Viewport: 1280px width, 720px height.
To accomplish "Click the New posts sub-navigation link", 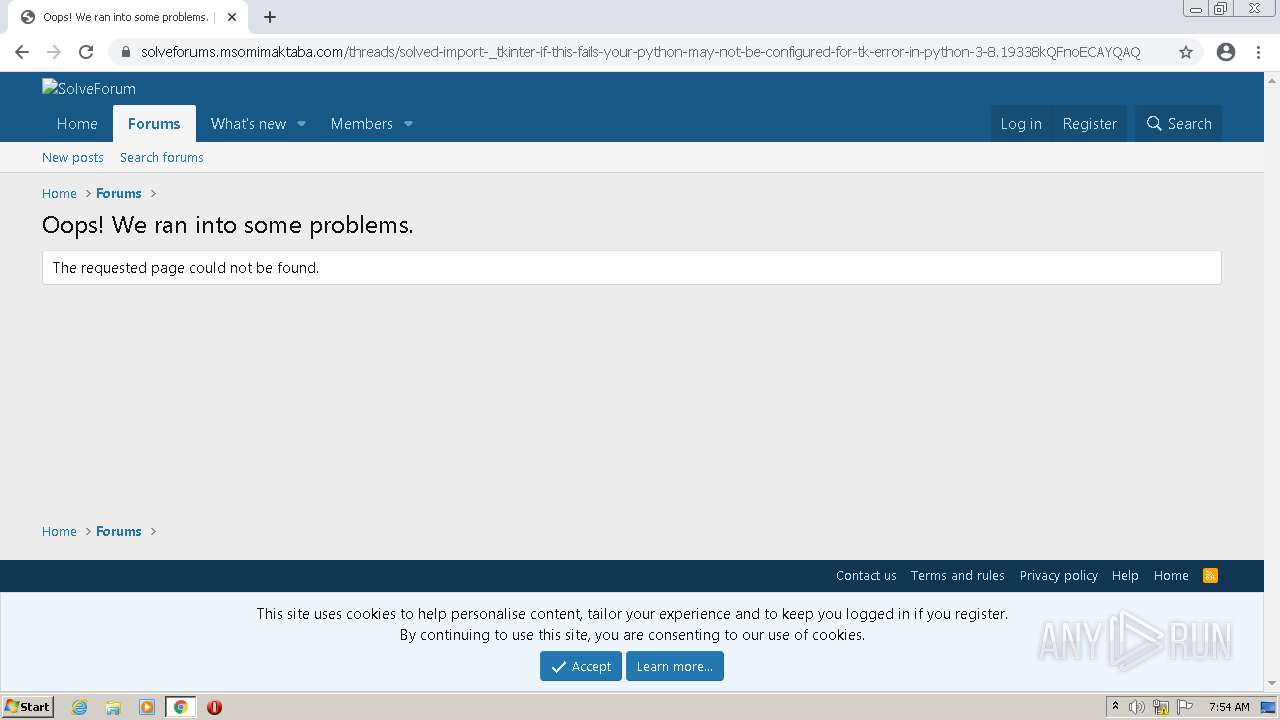I will [73, 157].
